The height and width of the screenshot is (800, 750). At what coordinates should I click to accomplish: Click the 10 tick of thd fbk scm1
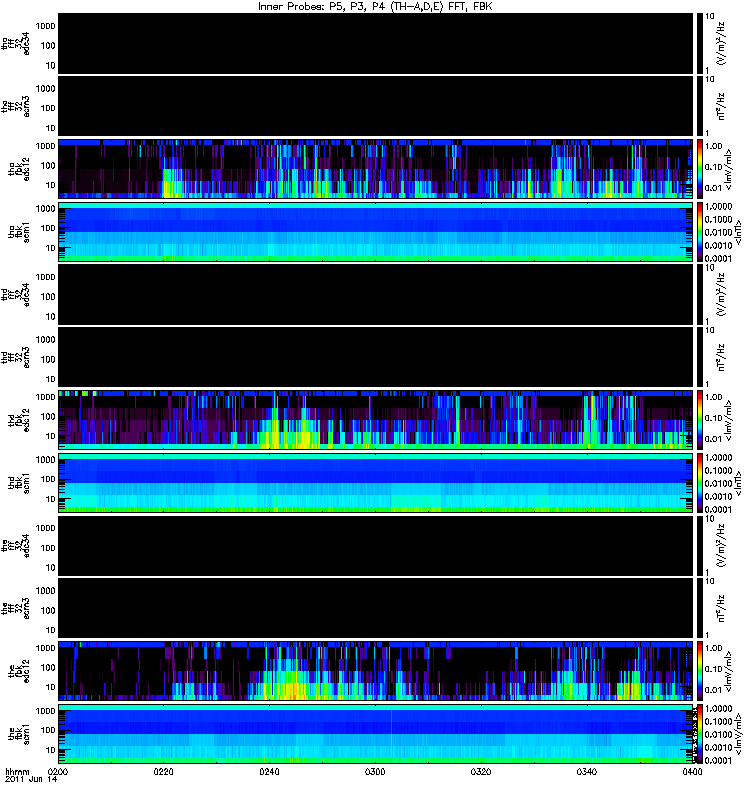coord(50,499)
